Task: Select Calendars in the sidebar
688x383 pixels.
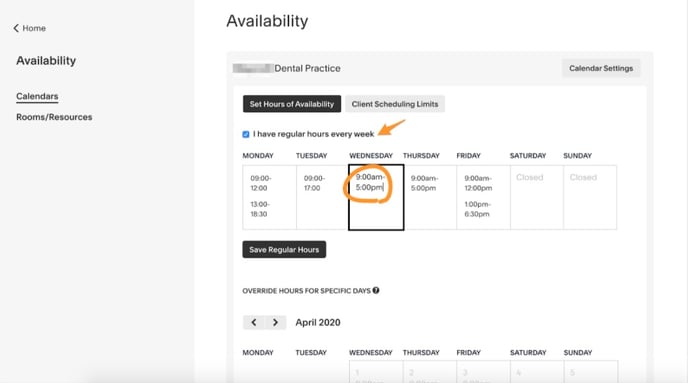Action: [x=37, y=96]
